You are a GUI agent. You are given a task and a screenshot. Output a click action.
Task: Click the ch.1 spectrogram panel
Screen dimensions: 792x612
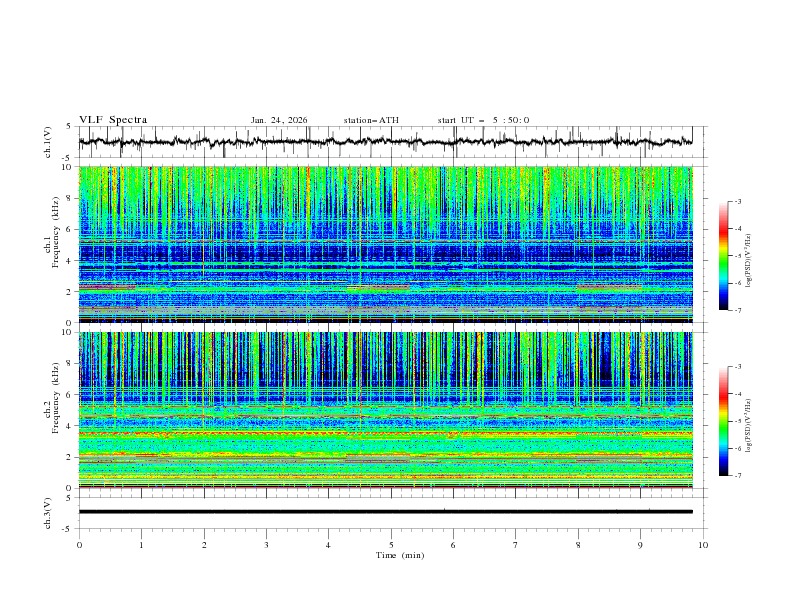point(385,244)
